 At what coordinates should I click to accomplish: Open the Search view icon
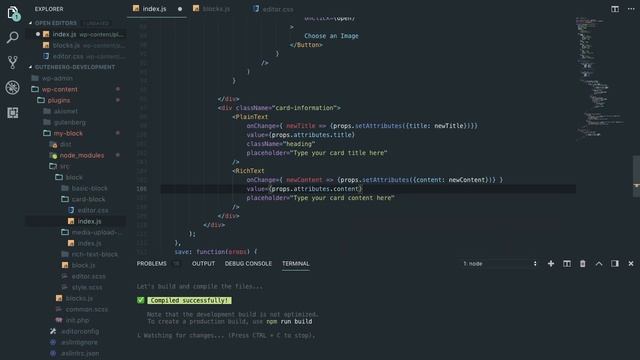[13, 38]
